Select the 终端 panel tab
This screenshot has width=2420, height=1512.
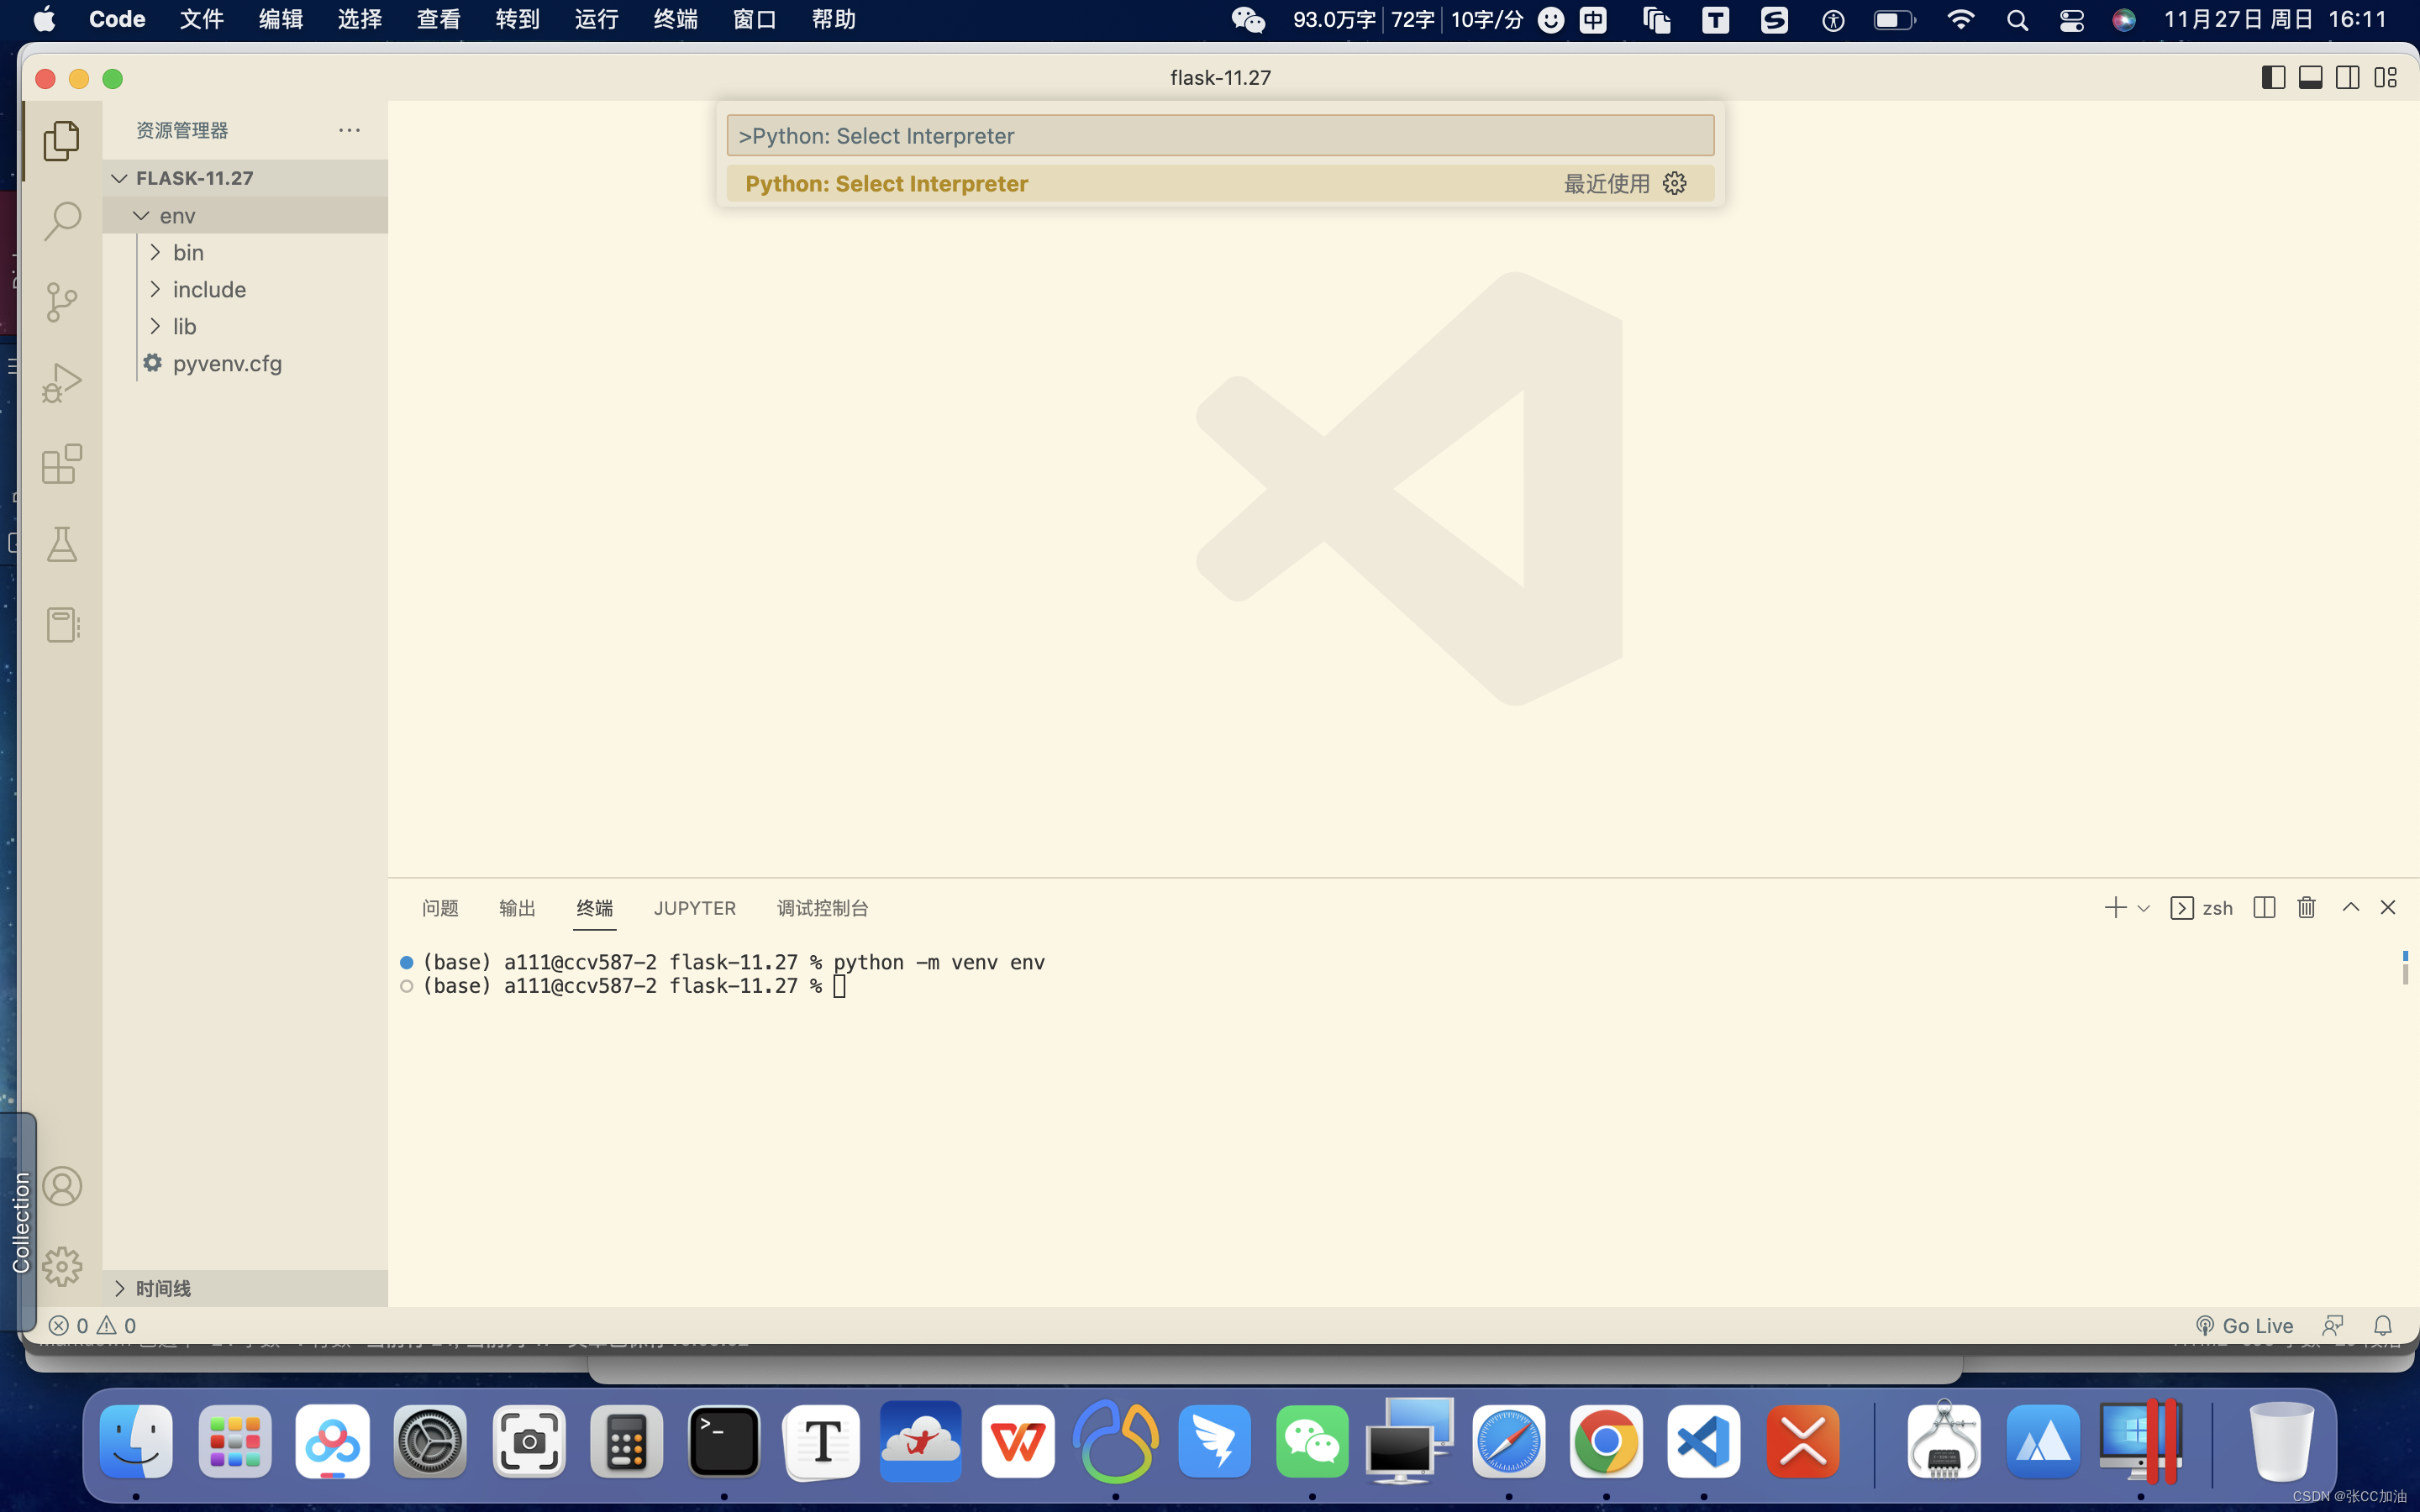click(x=594, y=908)
